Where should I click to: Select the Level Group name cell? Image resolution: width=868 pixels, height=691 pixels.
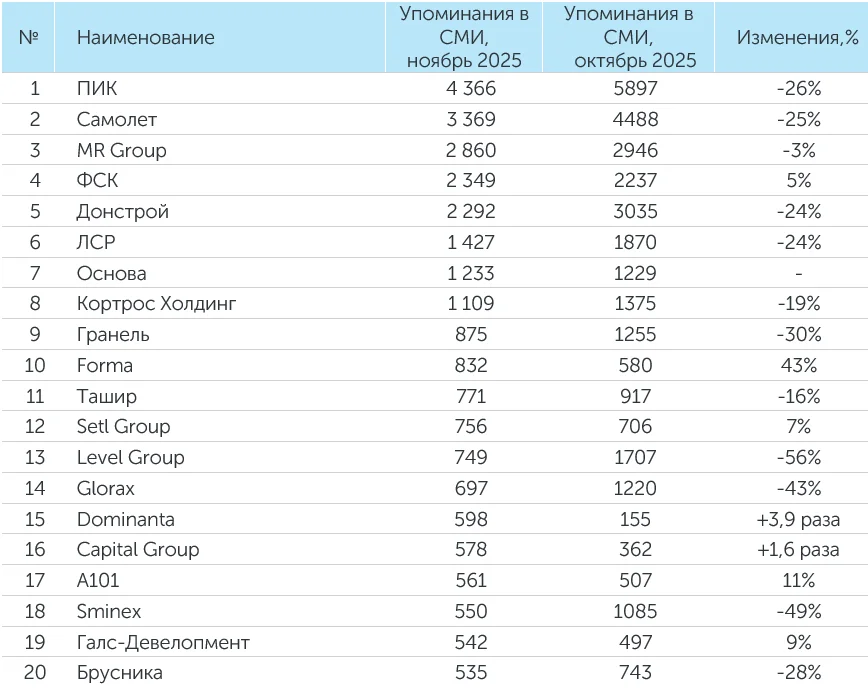pos(130,457)
